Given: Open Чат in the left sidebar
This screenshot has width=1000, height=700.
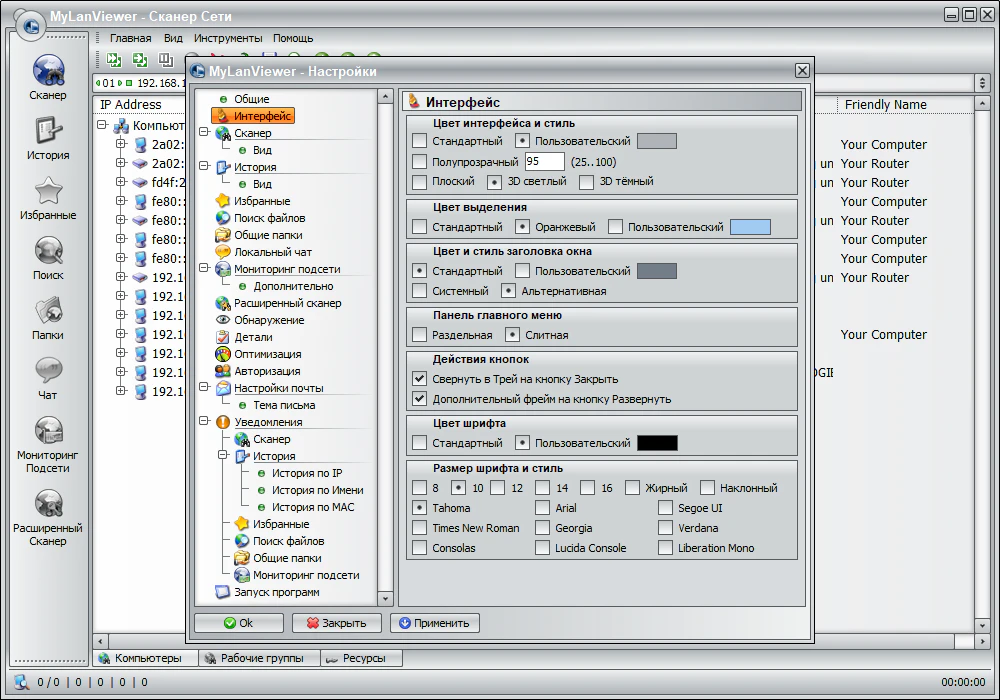Looking at the screenshot, I should pyautogui.click(x=48, y=372).
